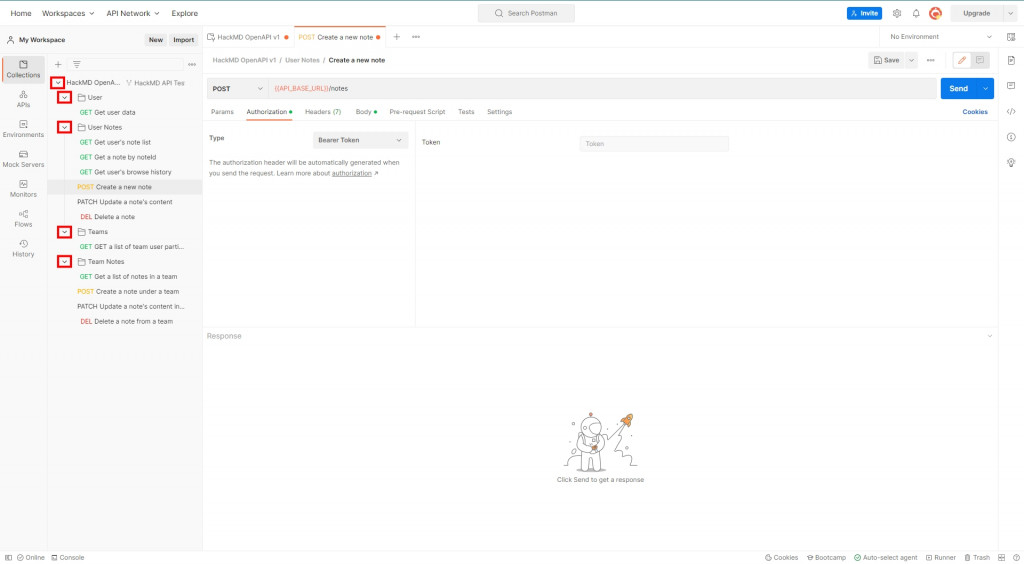Open the API Network menu
The width and height of the screenshot is (1024, 564).
133,13
